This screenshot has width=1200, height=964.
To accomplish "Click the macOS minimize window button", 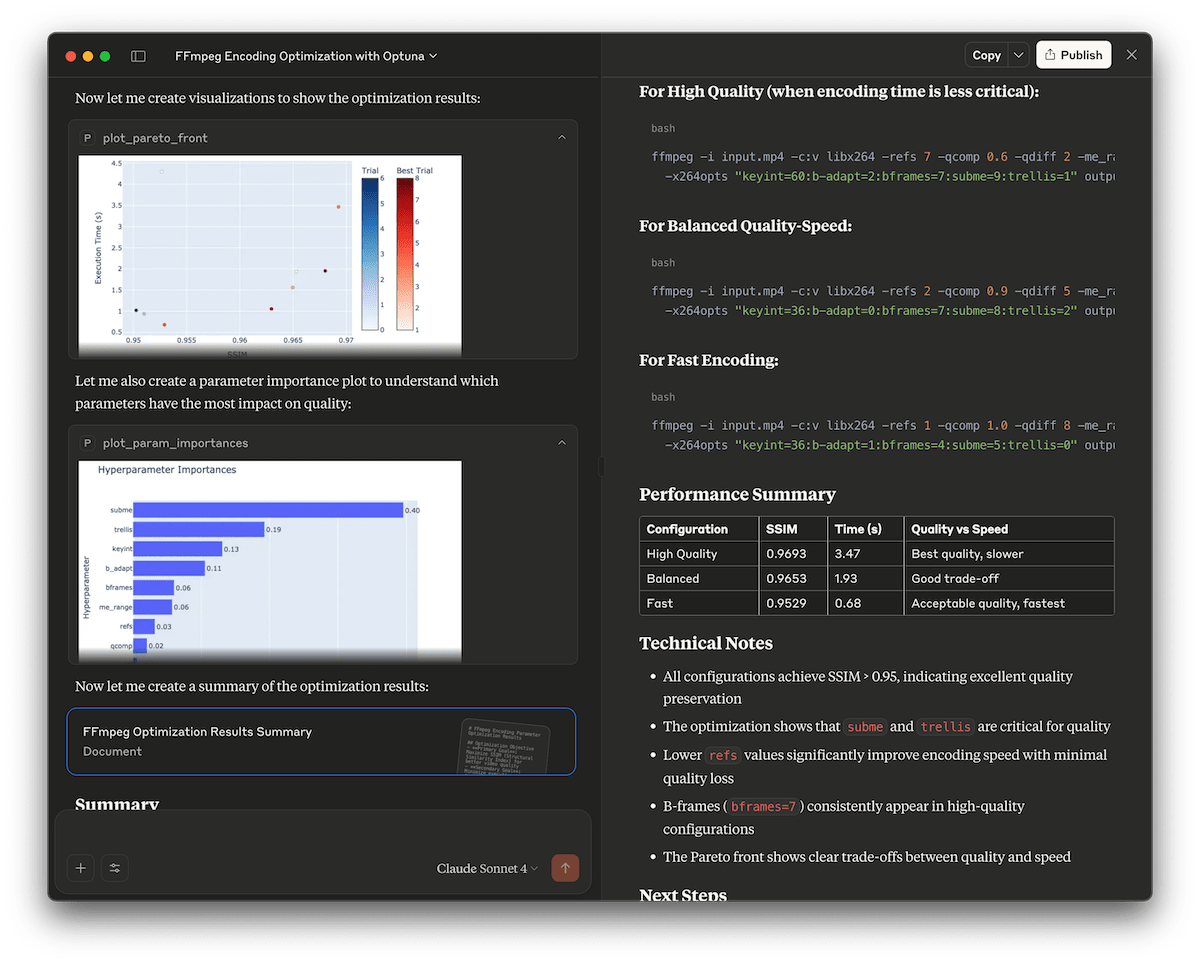I will 88,56.
